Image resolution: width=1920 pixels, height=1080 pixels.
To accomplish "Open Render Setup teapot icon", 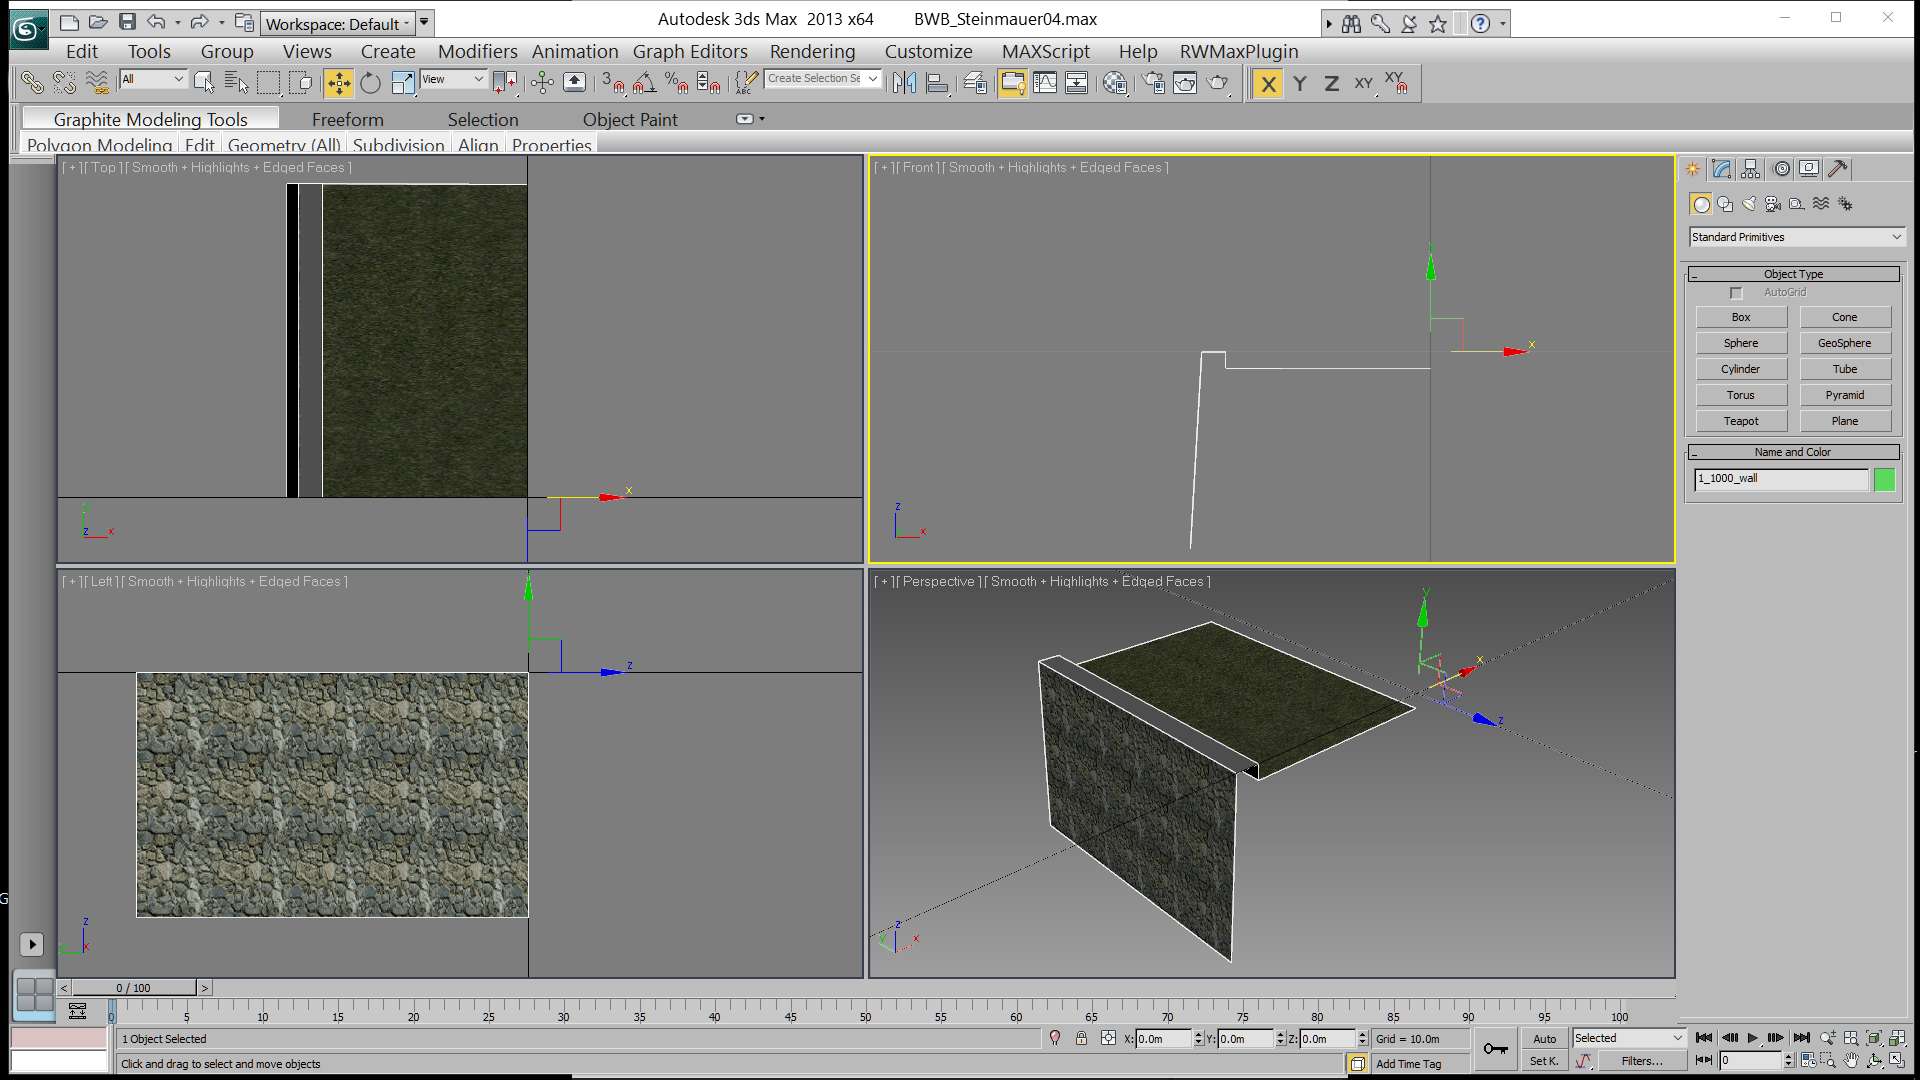I will (x=1153, y=83).
